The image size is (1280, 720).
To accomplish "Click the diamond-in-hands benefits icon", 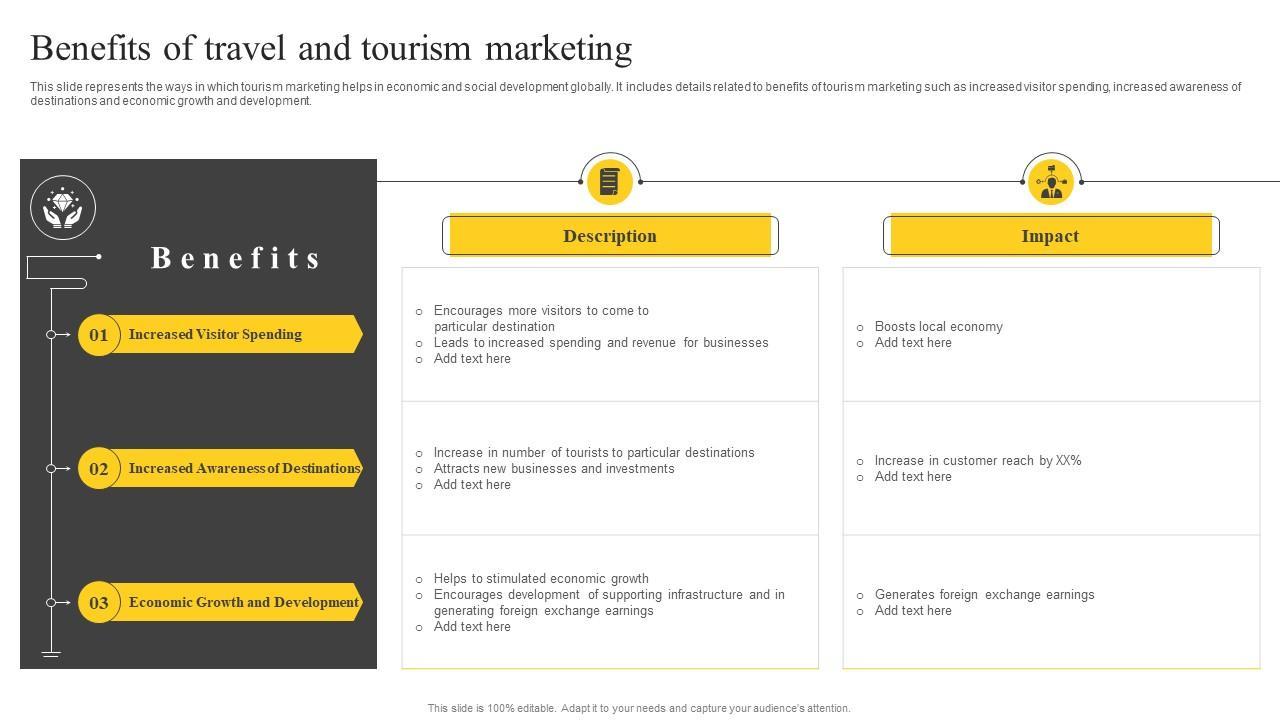I will tap(63, 208).
